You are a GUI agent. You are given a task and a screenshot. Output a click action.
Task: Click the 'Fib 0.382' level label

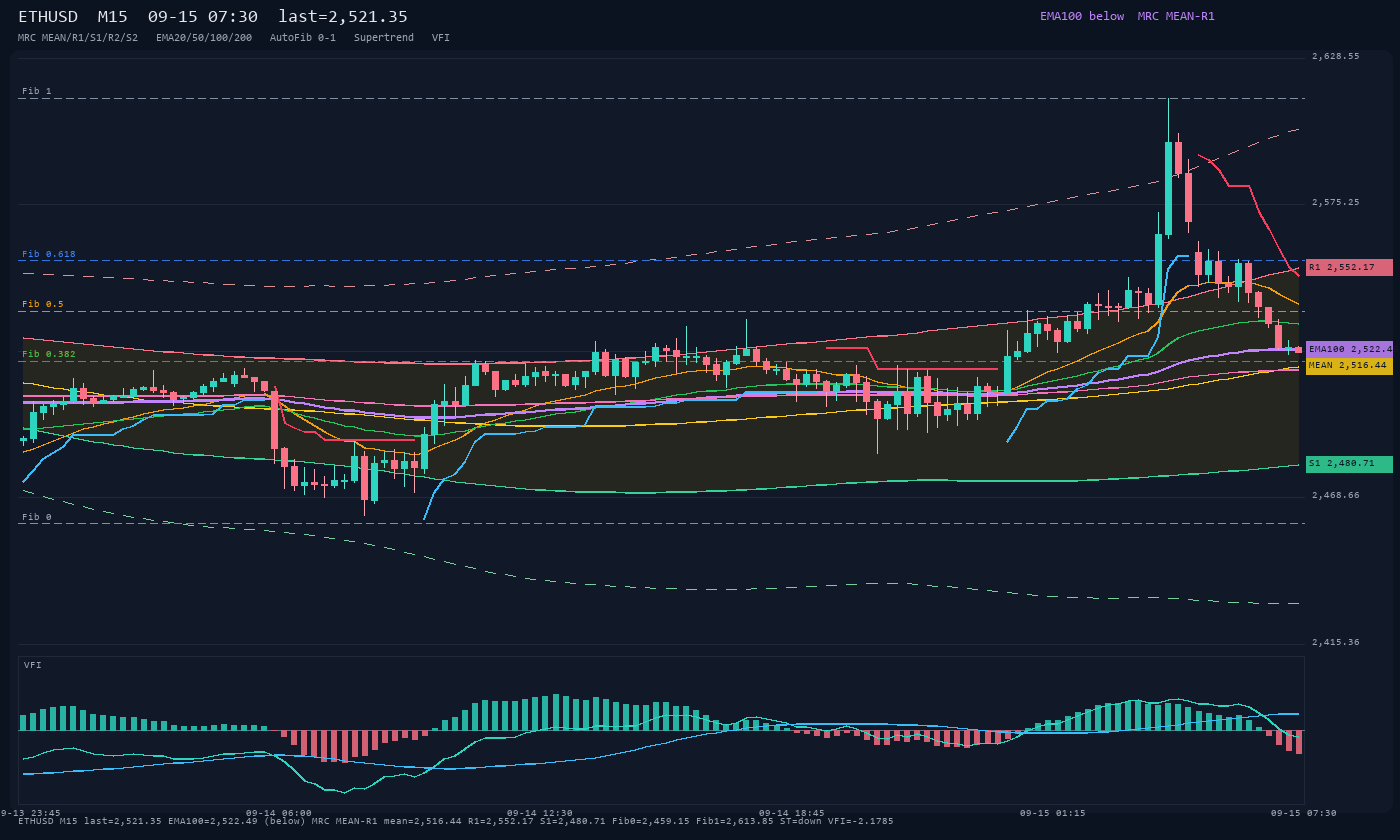tap(49, 354)
